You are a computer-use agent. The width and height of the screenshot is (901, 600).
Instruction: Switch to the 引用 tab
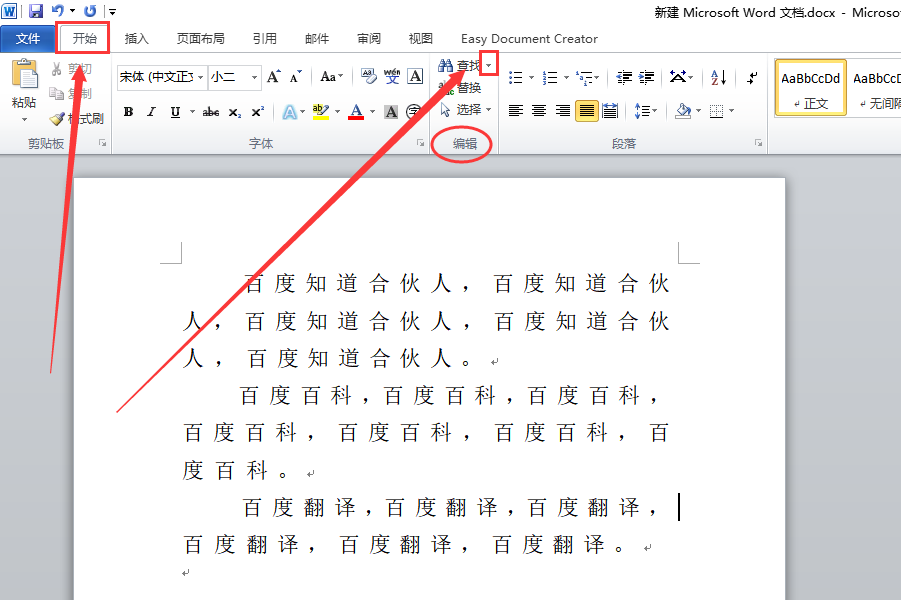[264, 39]
